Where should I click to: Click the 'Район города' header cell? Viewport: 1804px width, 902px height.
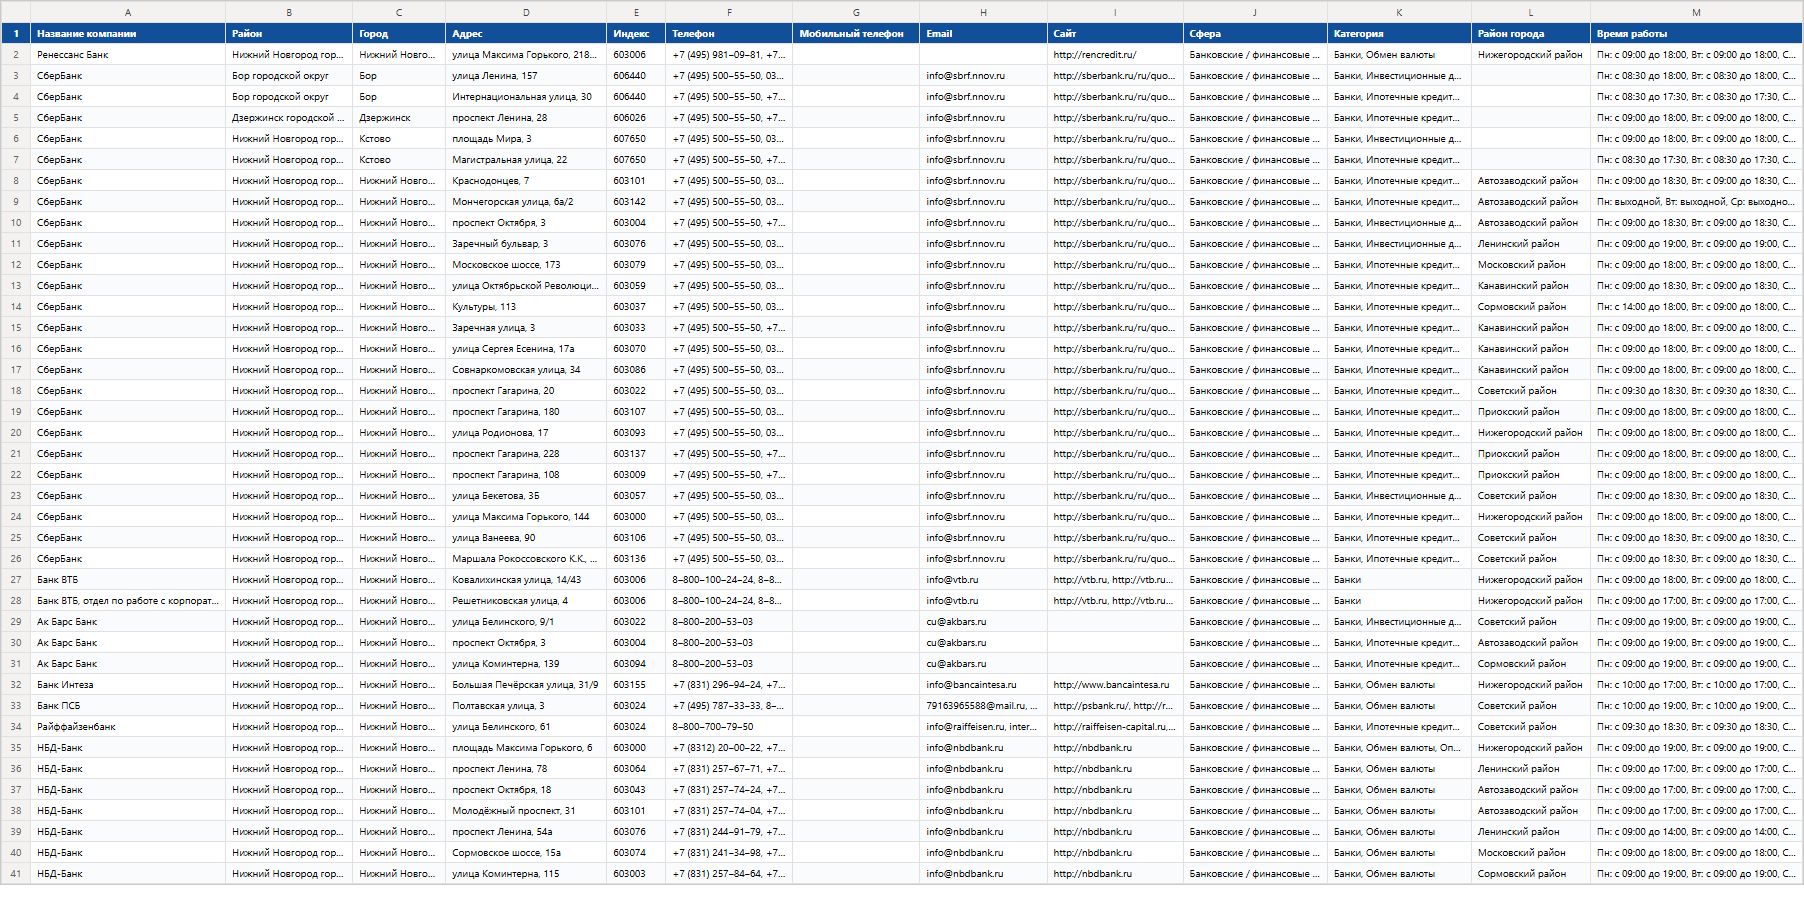(1531, 34)
